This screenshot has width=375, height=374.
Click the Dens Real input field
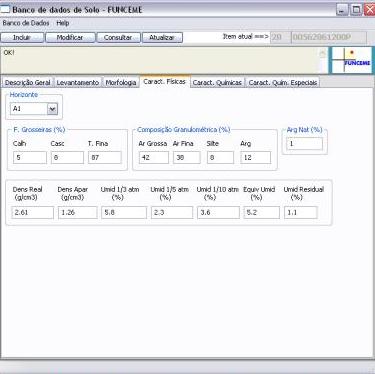click(33, 212)
